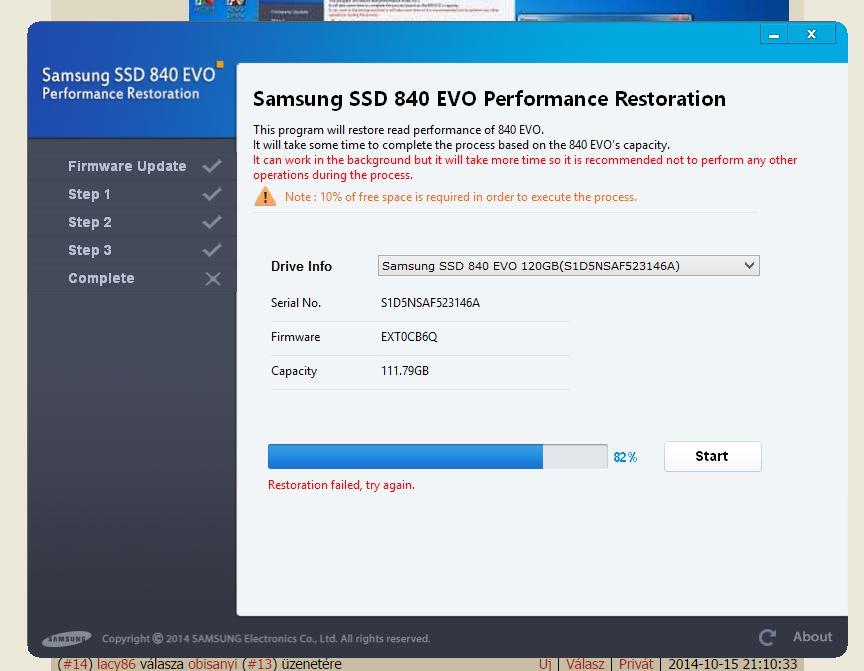The image size is (864, 671).
Task: Close the Performance Restoration window
Action: [x=812, y=34]
